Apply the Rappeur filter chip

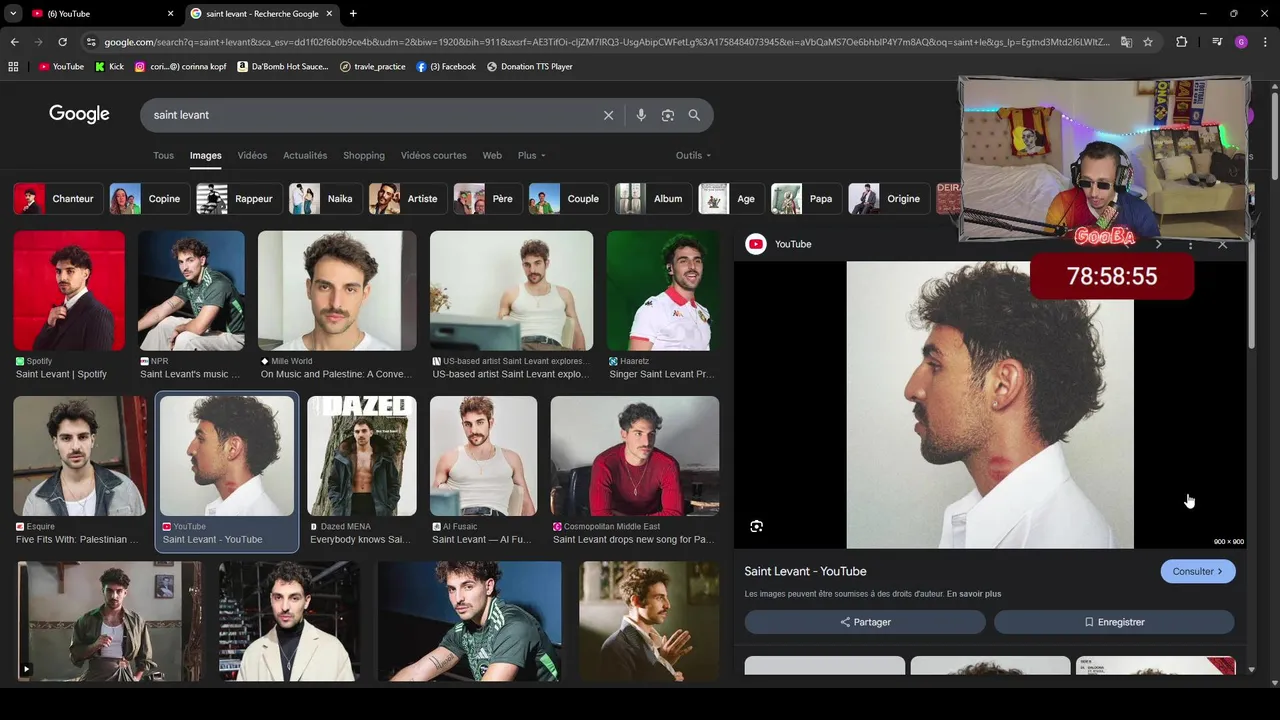239,199
